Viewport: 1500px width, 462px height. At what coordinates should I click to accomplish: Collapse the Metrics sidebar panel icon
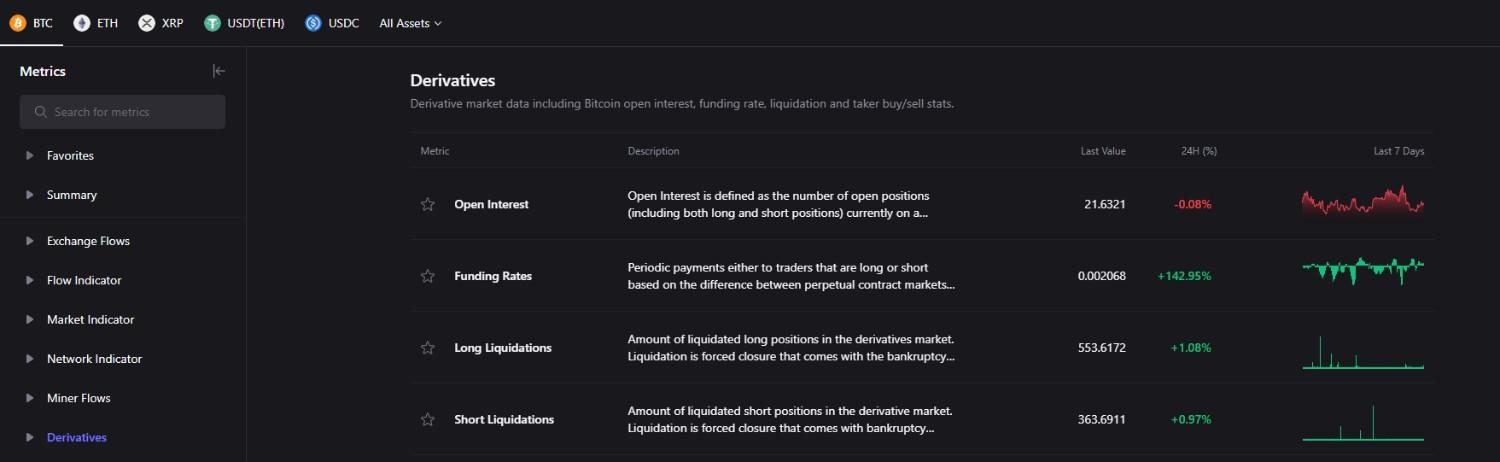219,71
